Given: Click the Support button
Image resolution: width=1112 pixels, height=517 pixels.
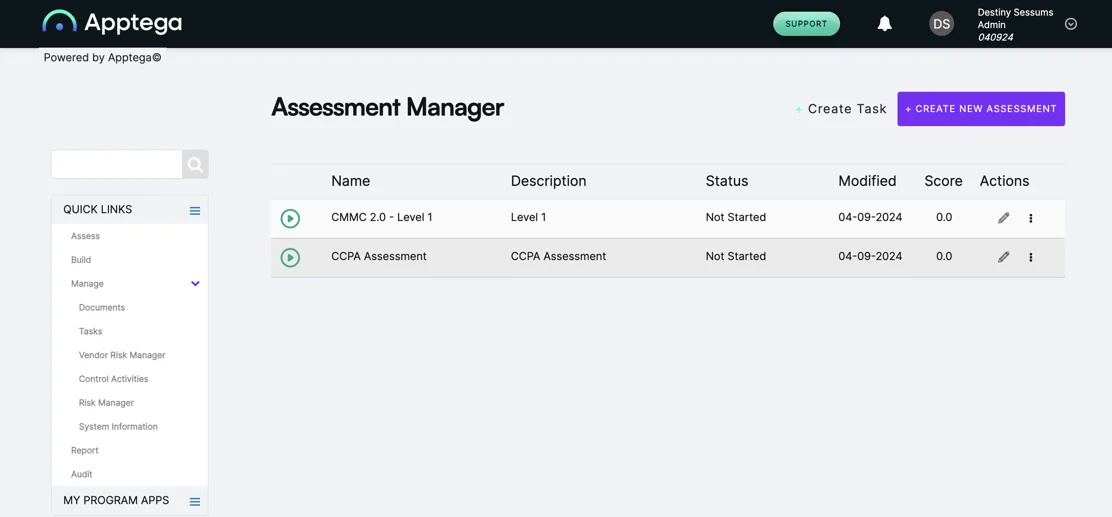Looking at the screenshot, I should pos(806,23).
